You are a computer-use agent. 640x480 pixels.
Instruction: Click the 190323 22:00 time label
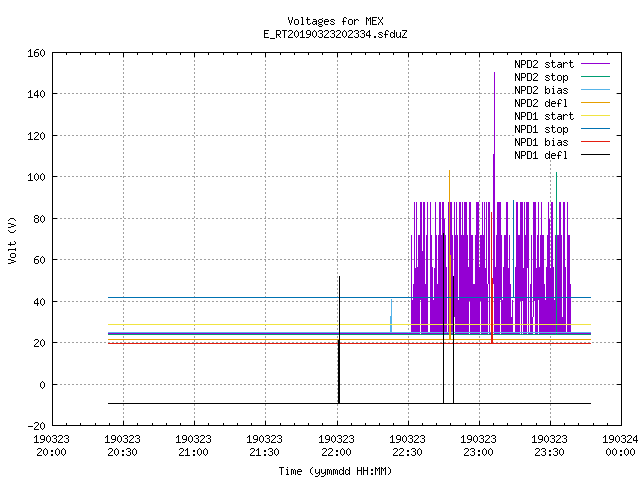pyautogui.click(x=336, y=446)
